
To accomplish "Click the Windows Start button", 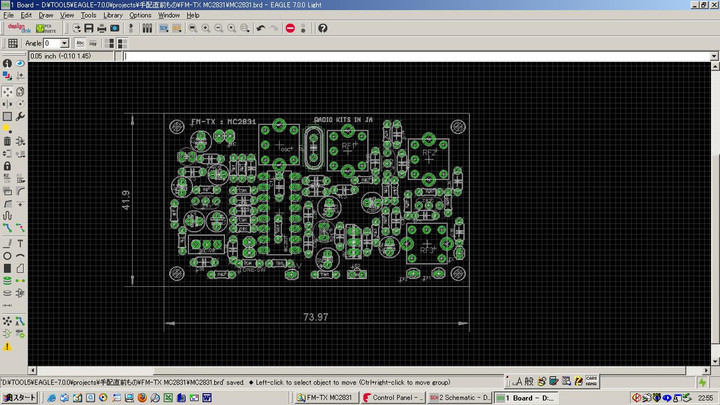I will pos(19,398).
